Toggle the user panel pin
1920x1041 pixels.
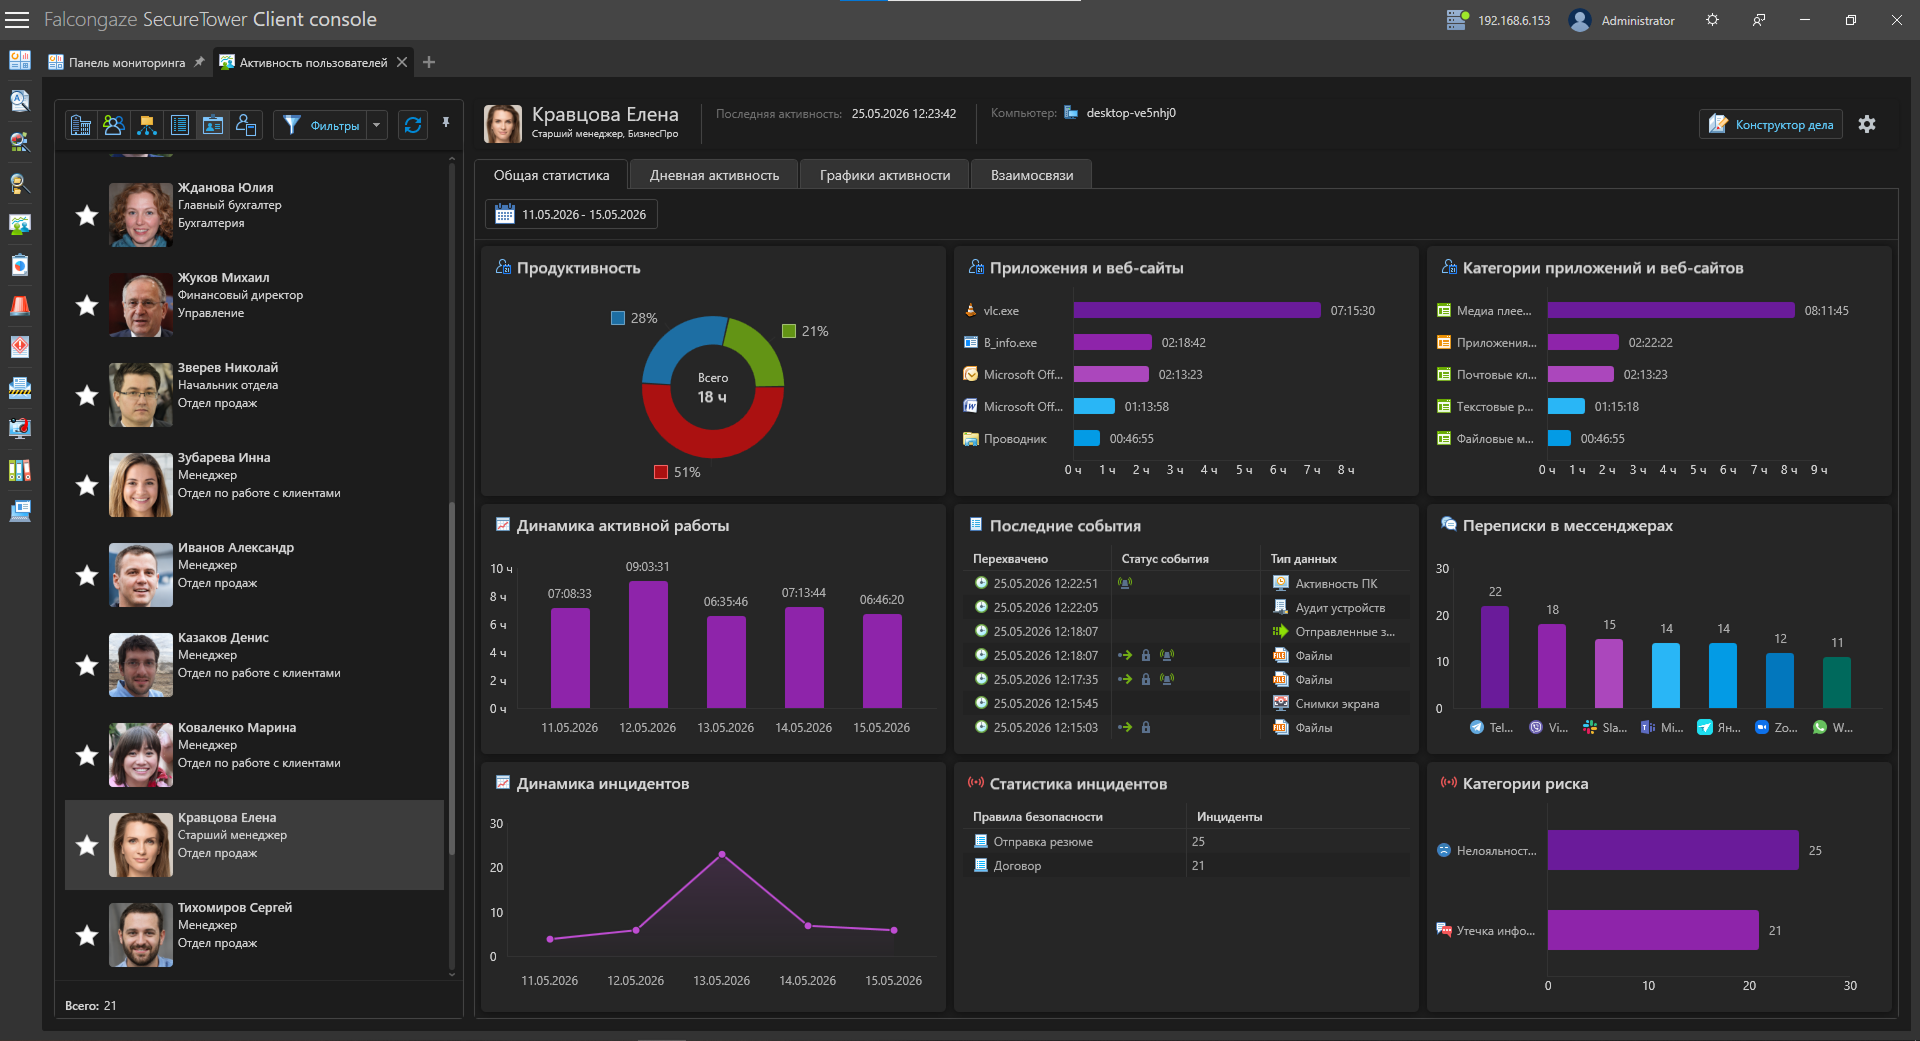coord(446,123)
